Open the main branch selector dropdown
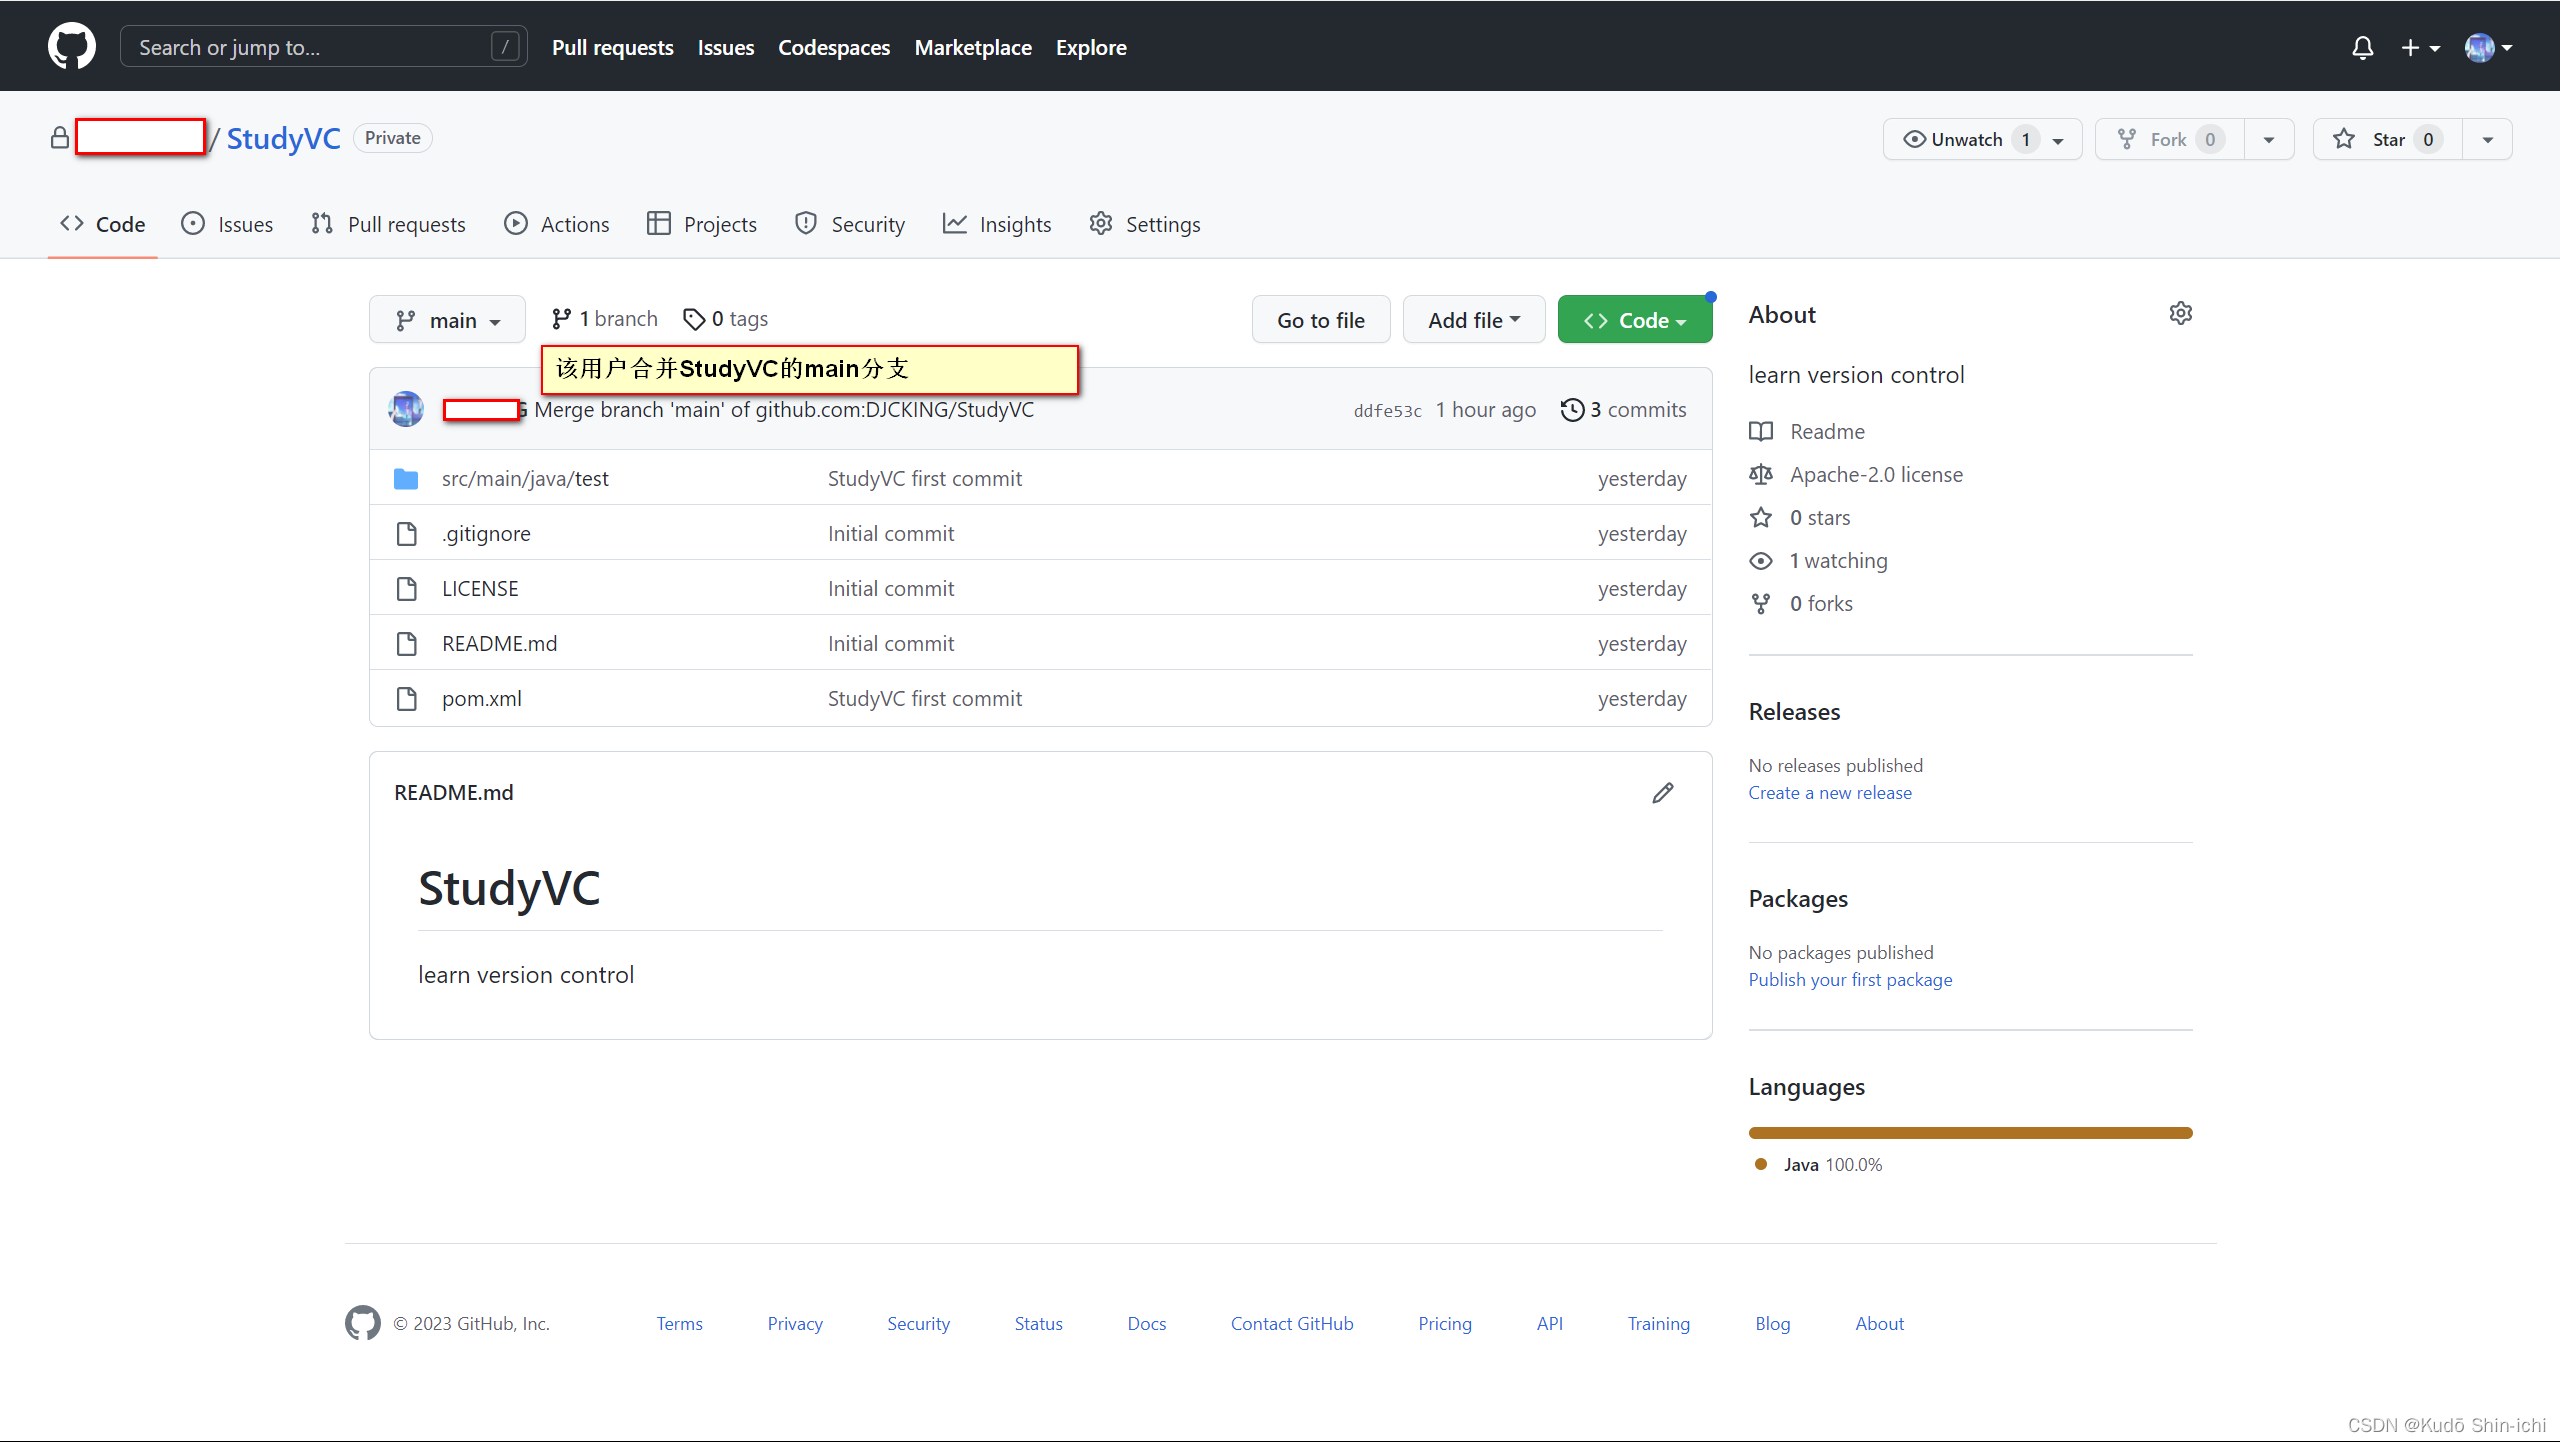 point(447,320)
